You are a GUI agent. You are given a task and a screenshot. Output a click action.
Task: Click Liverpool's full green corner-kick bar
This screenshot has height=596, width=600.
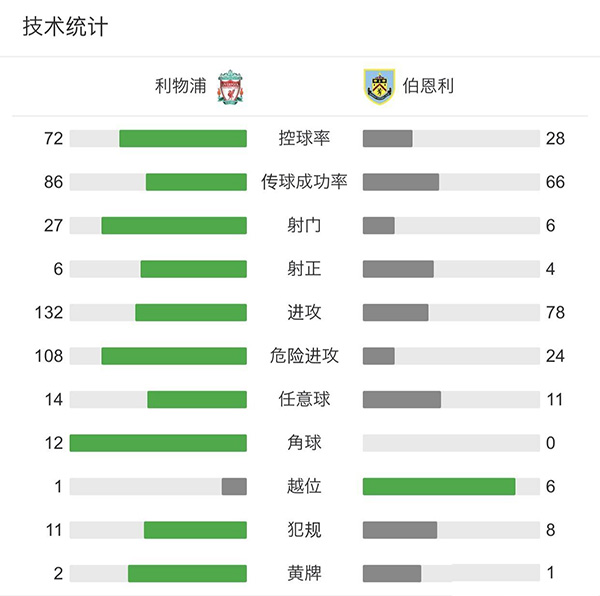(158, 442)
